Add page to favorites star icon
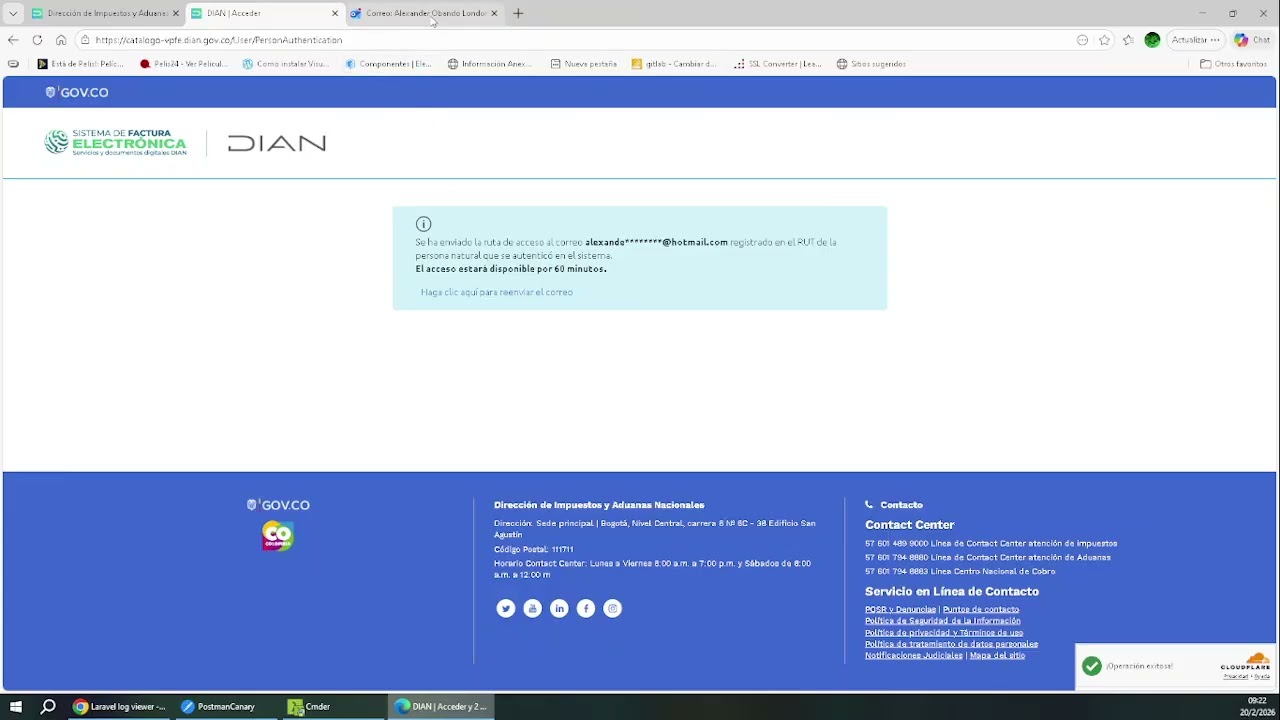The height and width of the screenshot is (720, 1280). pyautogui.click(x=1105, y=40)
